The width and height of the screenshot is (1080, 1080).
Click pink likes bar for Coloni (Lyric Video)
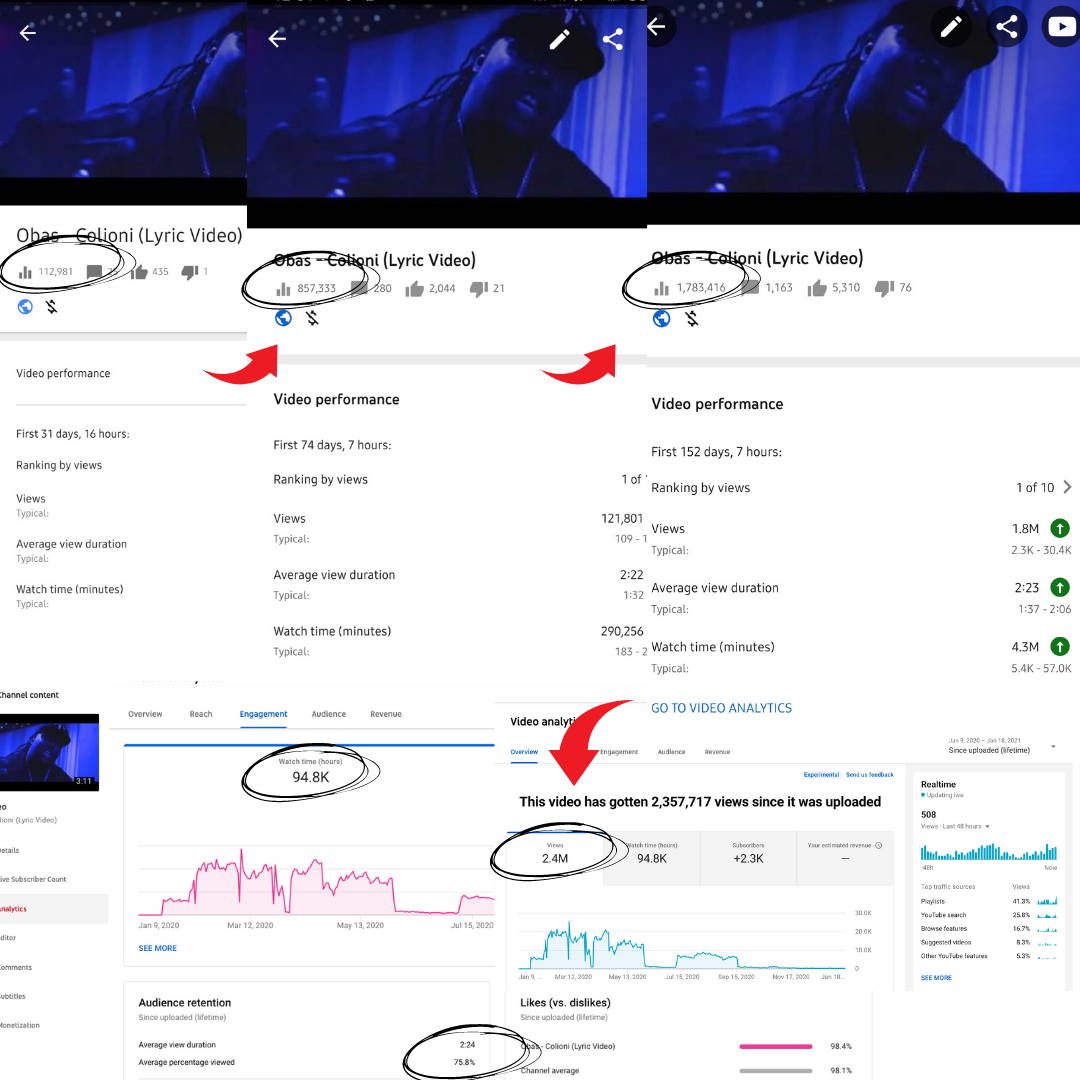(x=776, y=1047)
